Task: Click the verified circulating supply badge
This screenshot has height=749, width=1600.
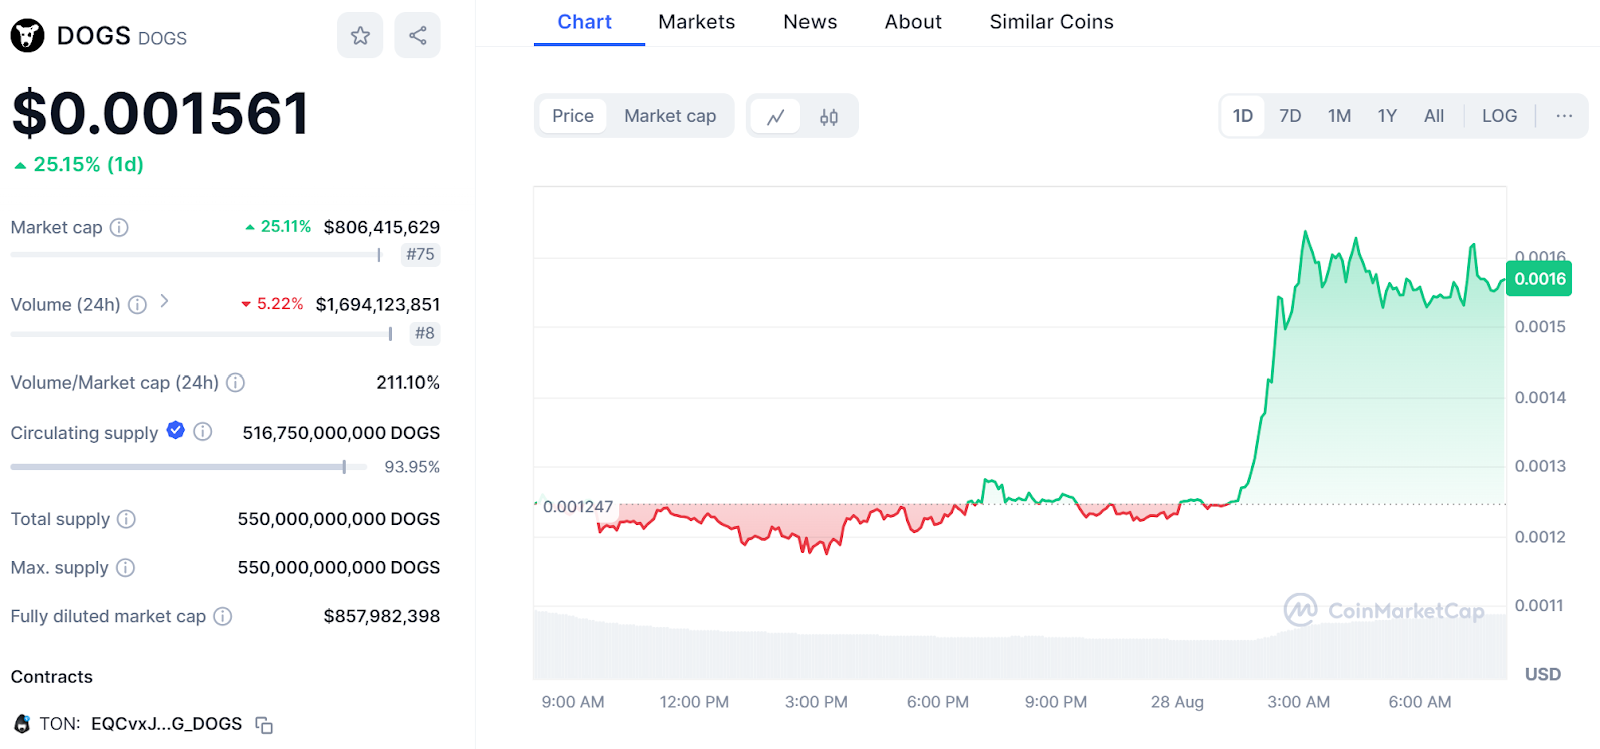Action: (x=176, y=430)
